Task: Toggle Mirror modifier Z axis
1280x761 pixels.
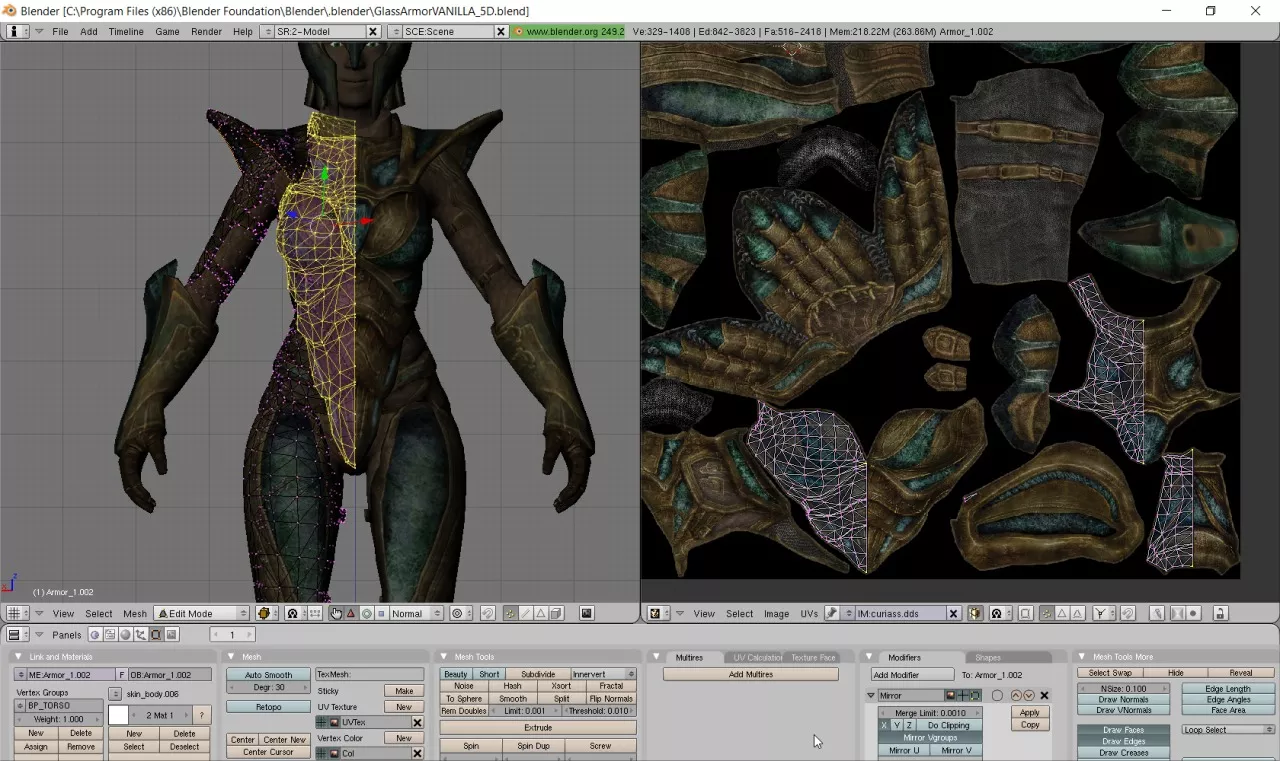Action: (x=909, y=725)
